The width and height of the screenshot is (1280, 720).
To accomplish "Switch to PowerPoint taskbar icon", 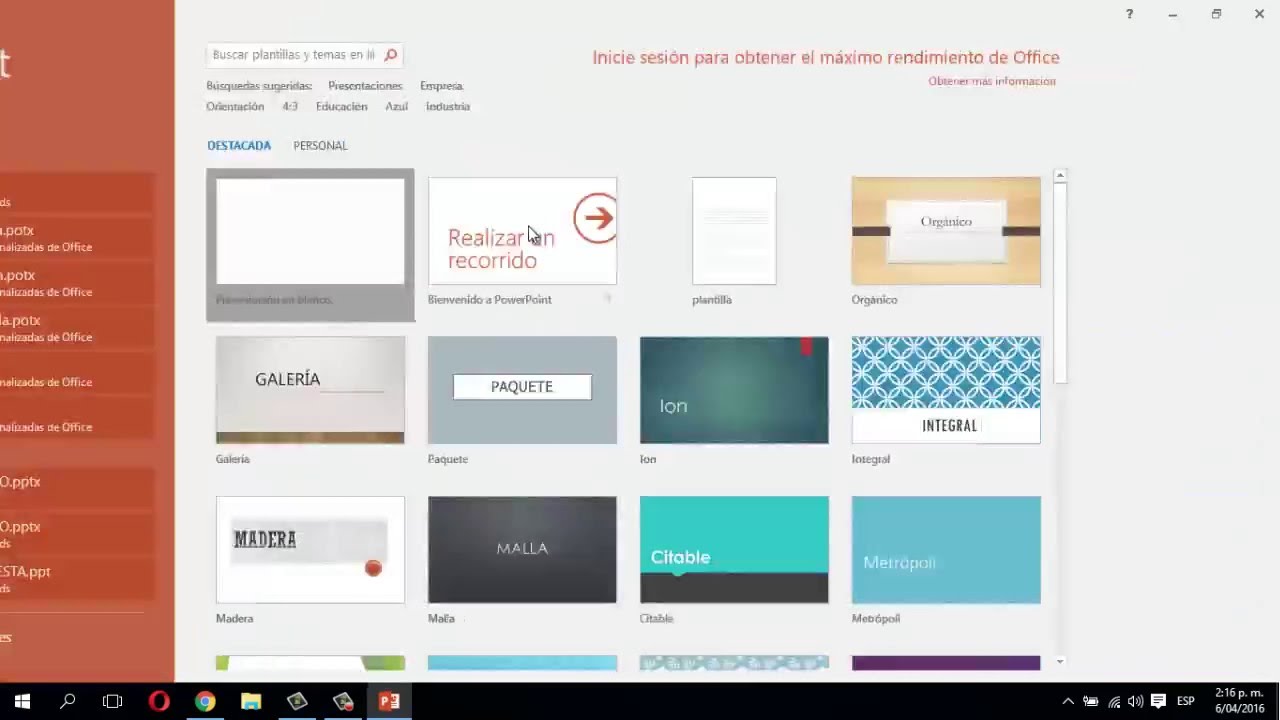I will tap(389, 701).
